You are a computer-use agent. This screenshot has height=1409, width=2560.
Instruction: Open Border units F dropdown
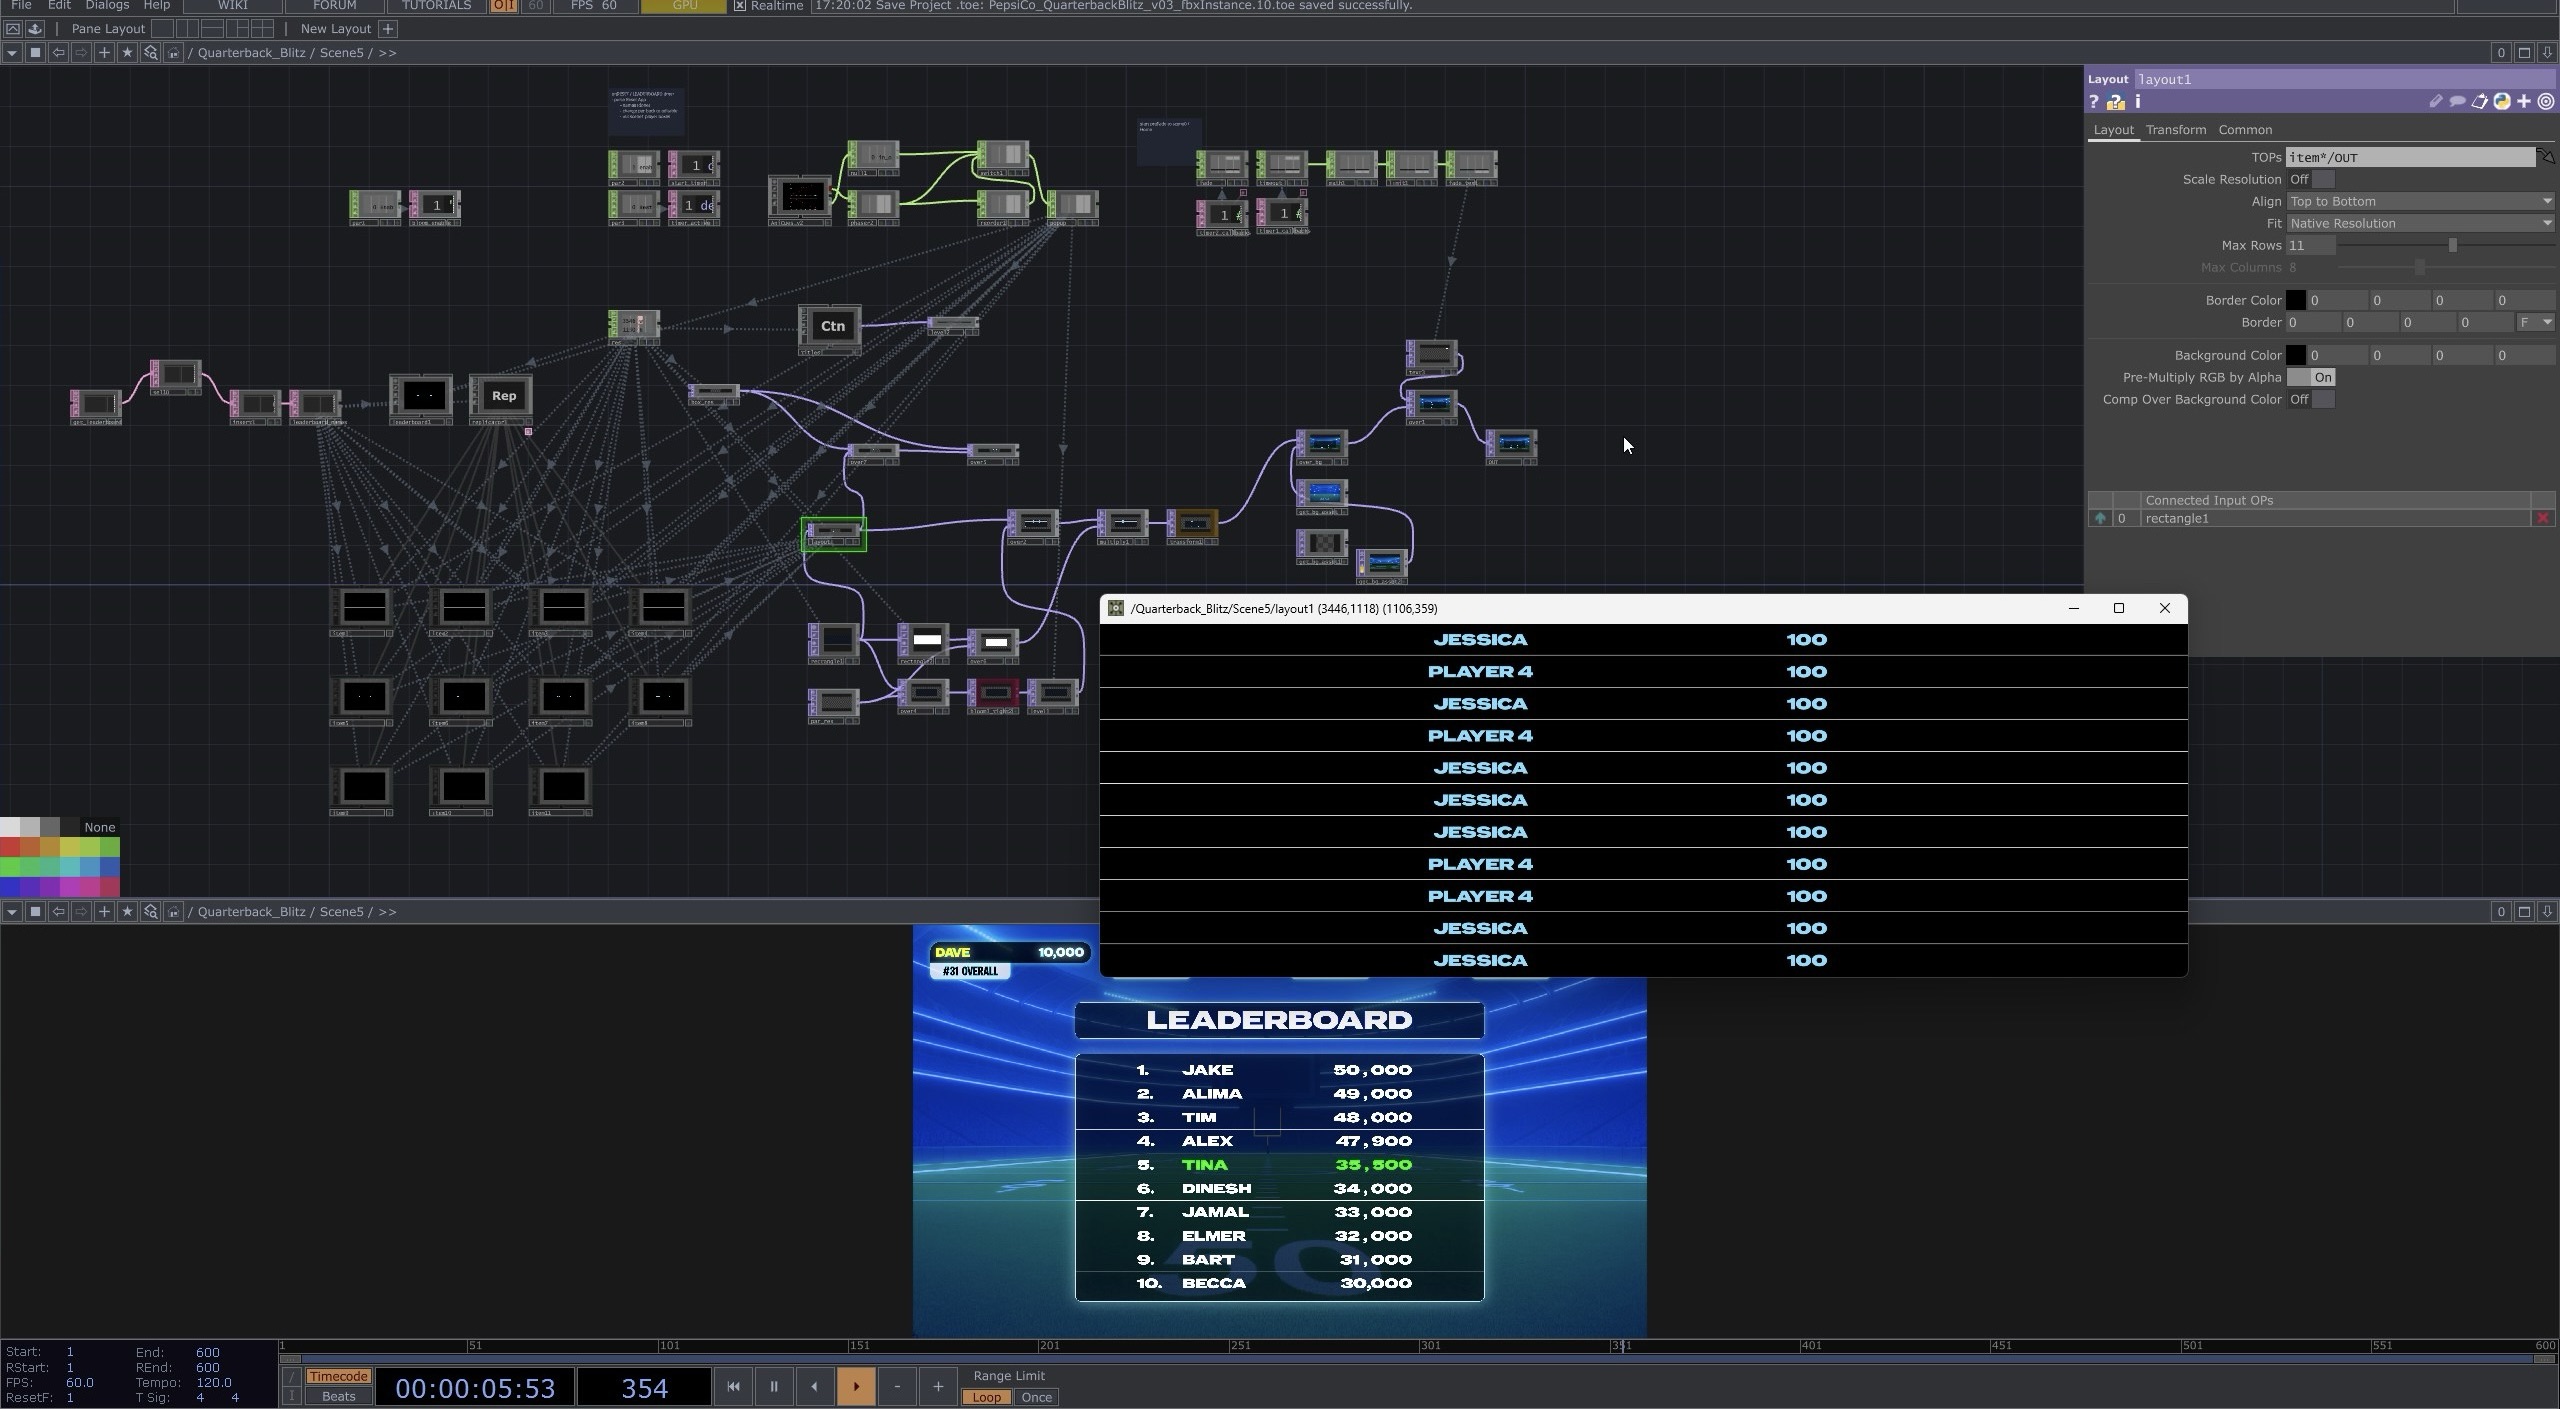point(2535,322)
